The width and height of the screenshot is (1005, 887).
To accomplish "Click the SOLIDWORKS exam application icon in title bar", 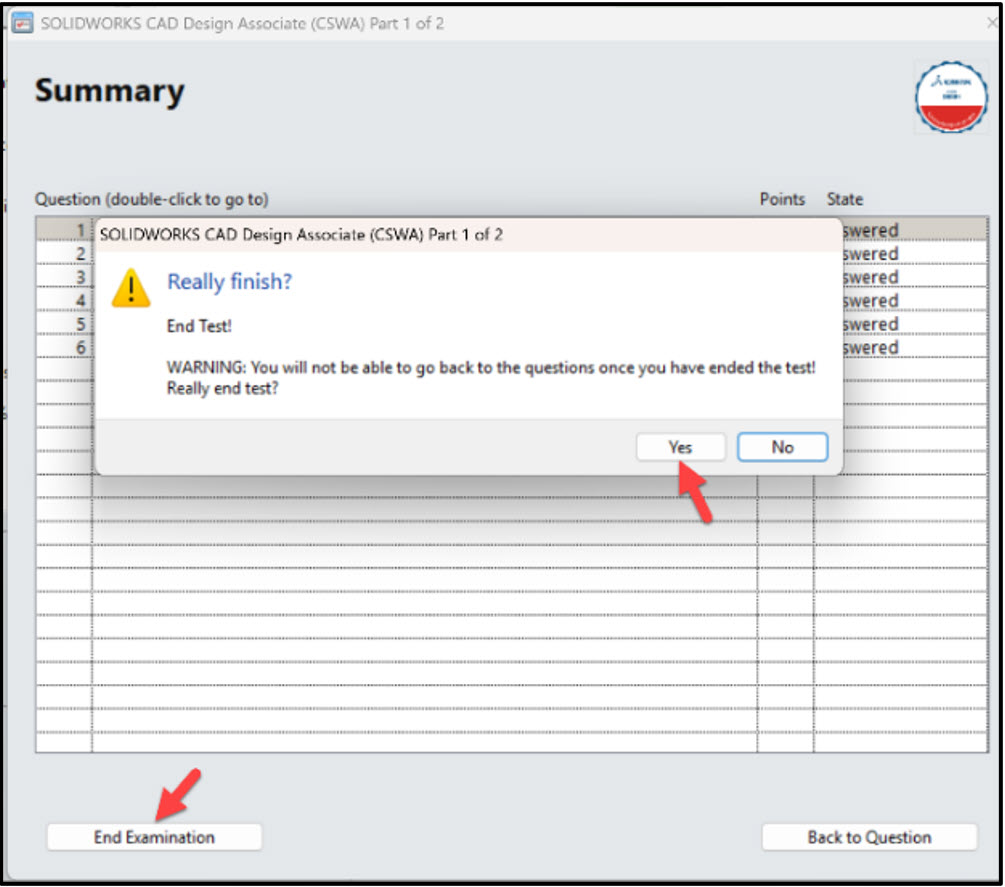I will [x=24, y=22].
